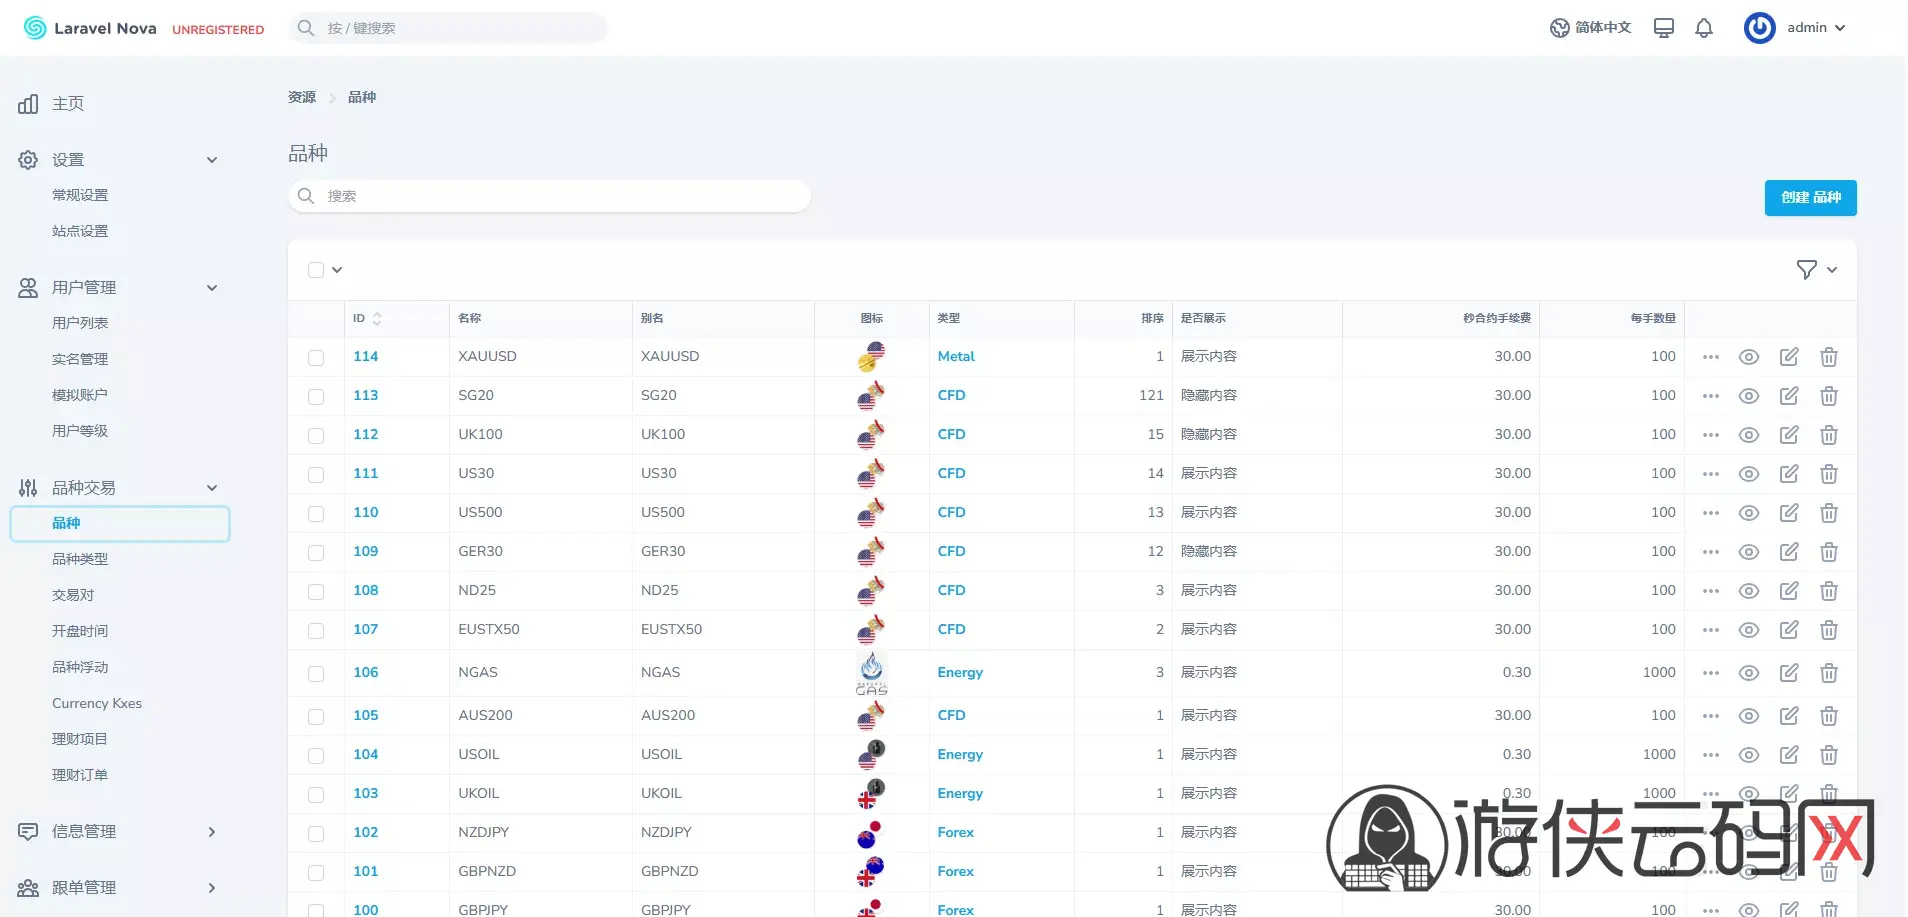Viewport: 1908px width, 917px height.
Task: Tick the checkbox for row 114
Action: 316,358
